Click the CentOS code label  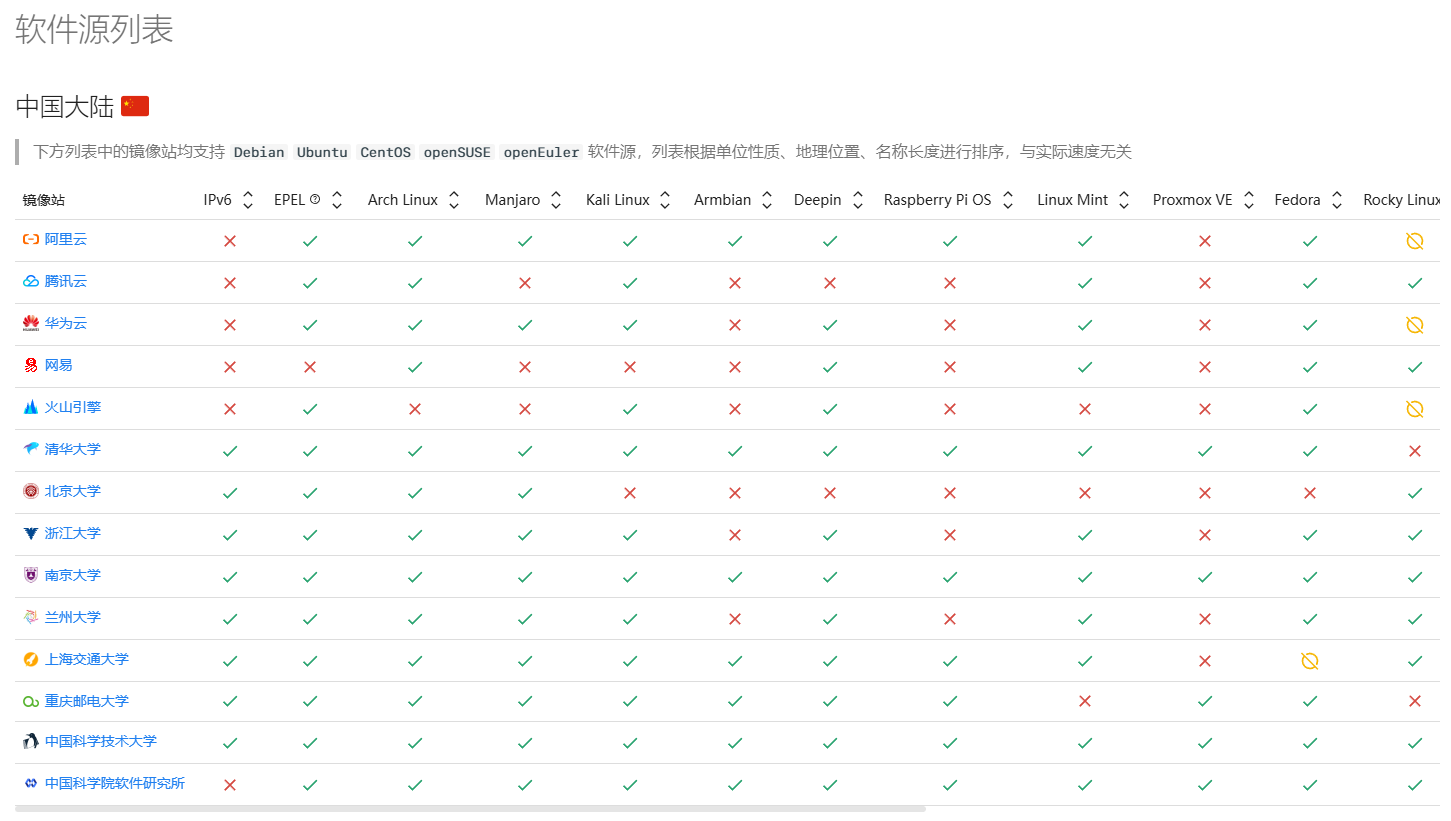[386, 152]
